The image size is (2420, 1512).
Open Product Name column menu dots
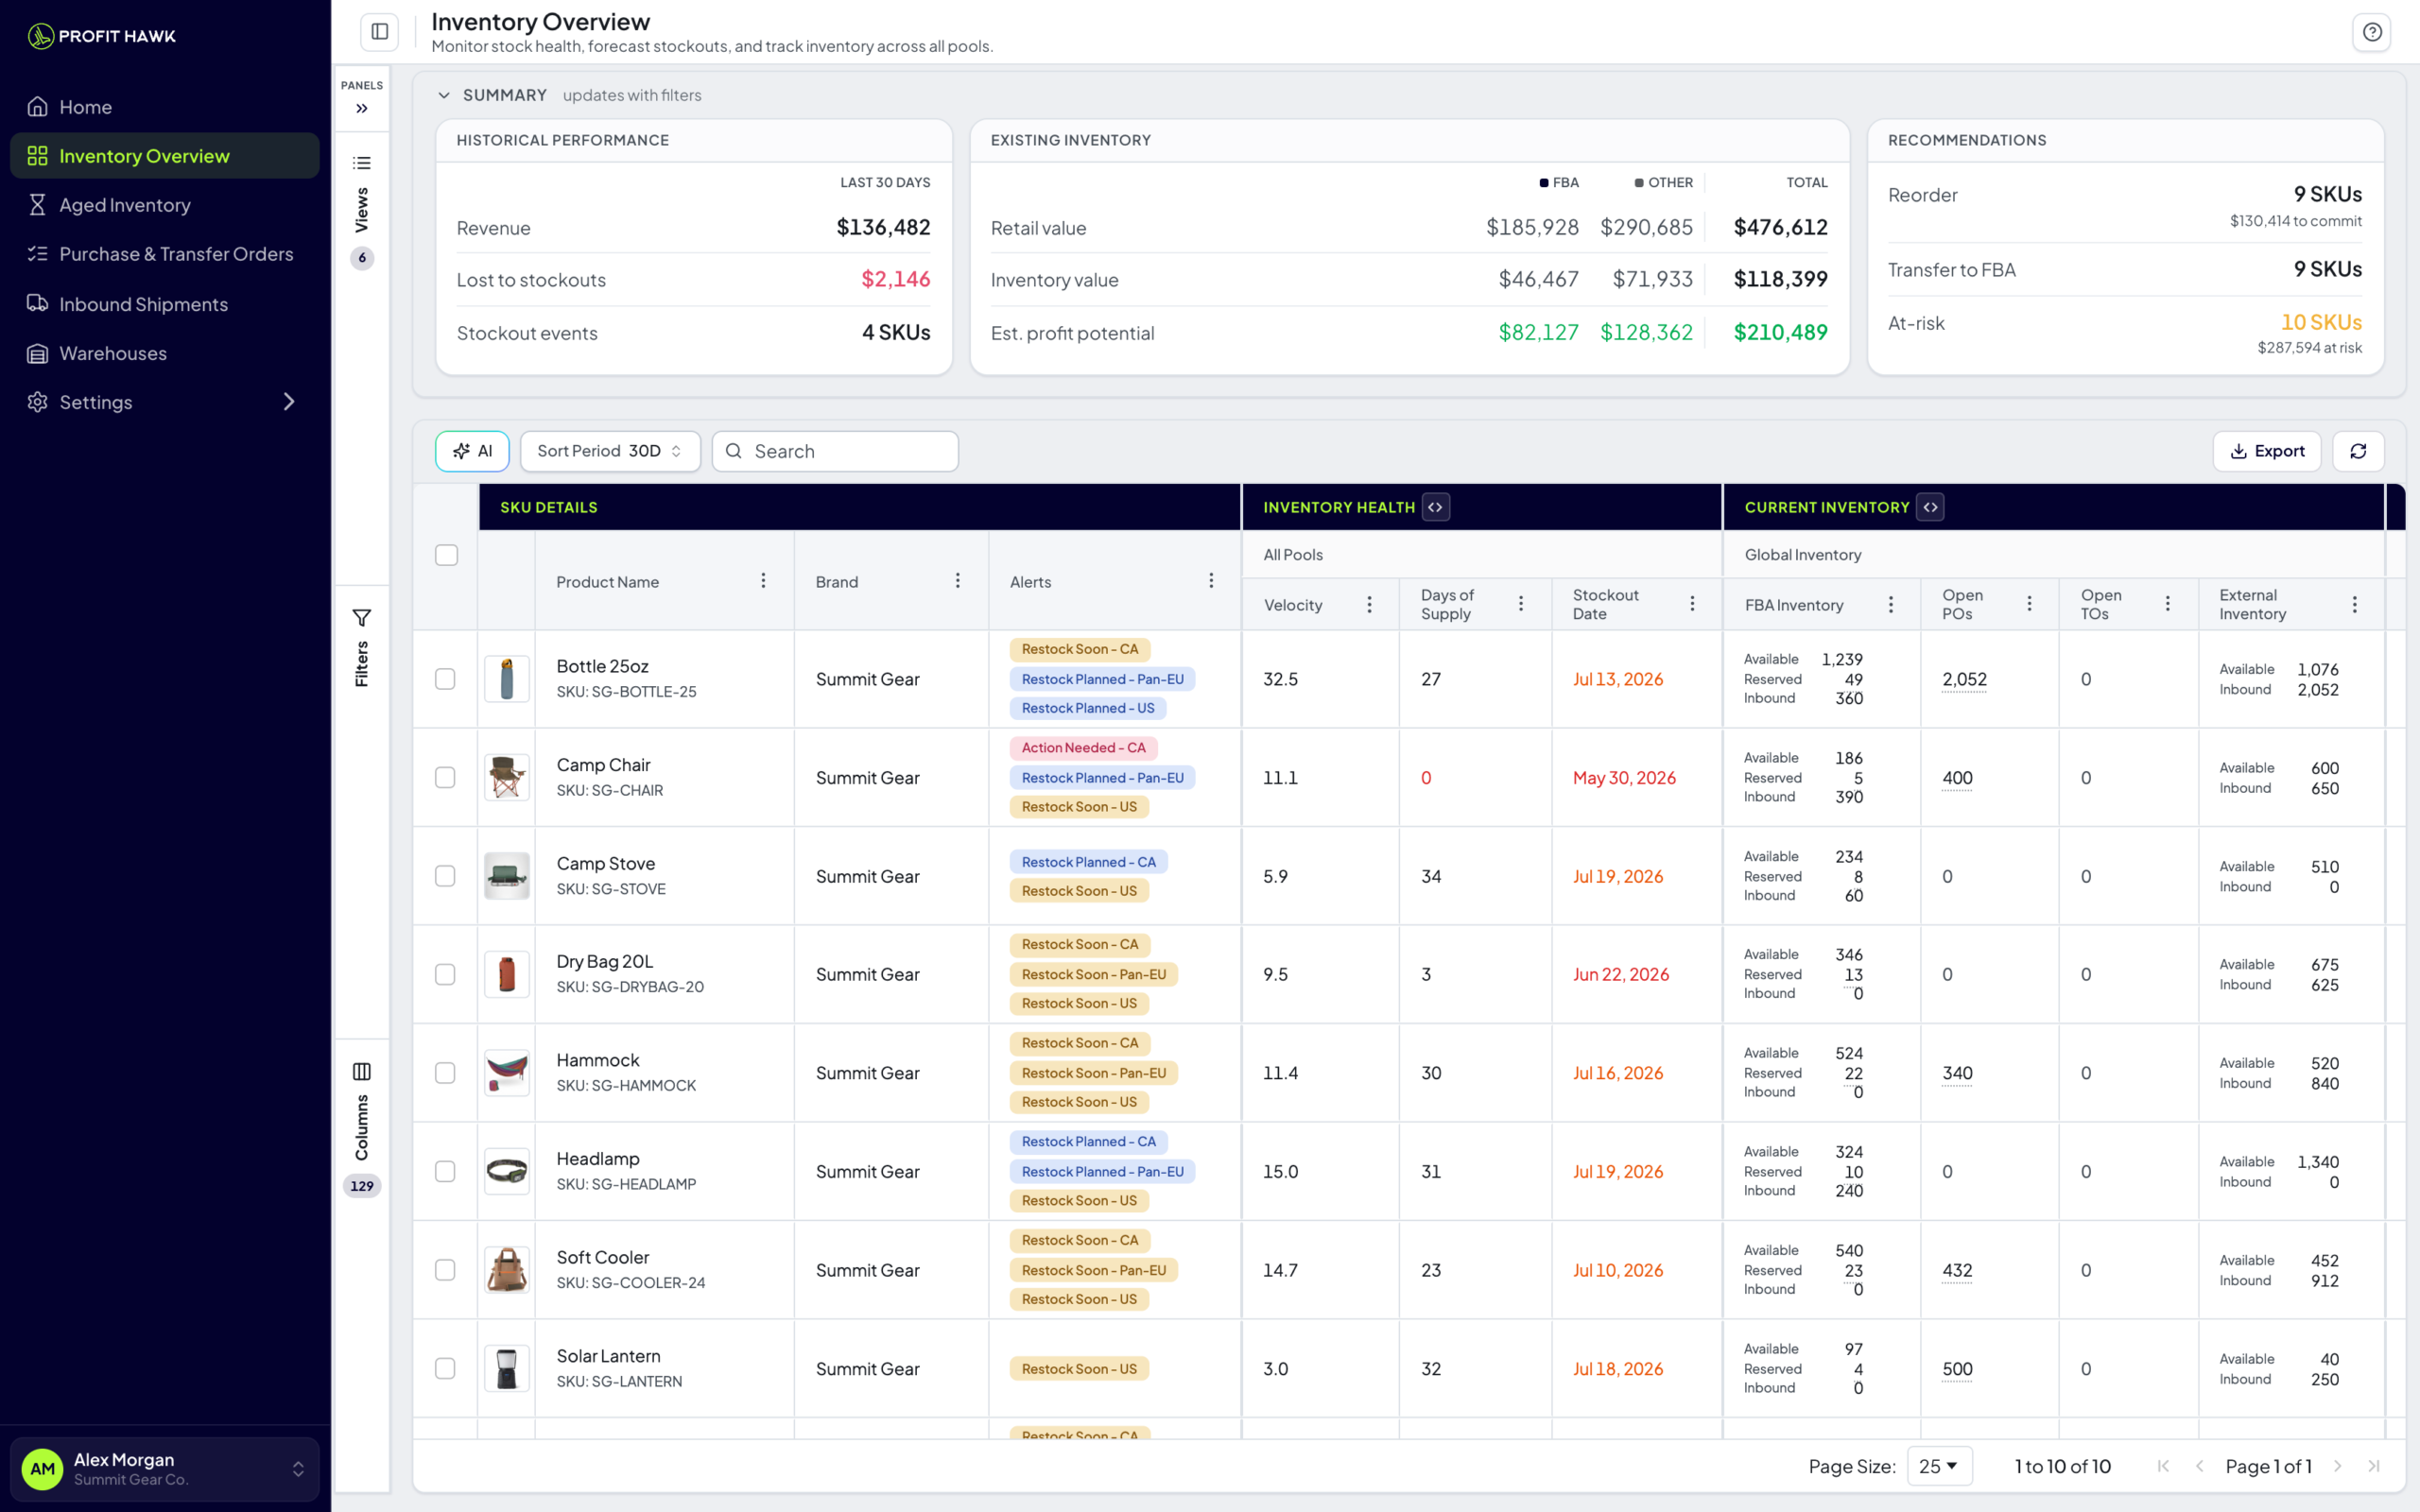click(763, 581)
